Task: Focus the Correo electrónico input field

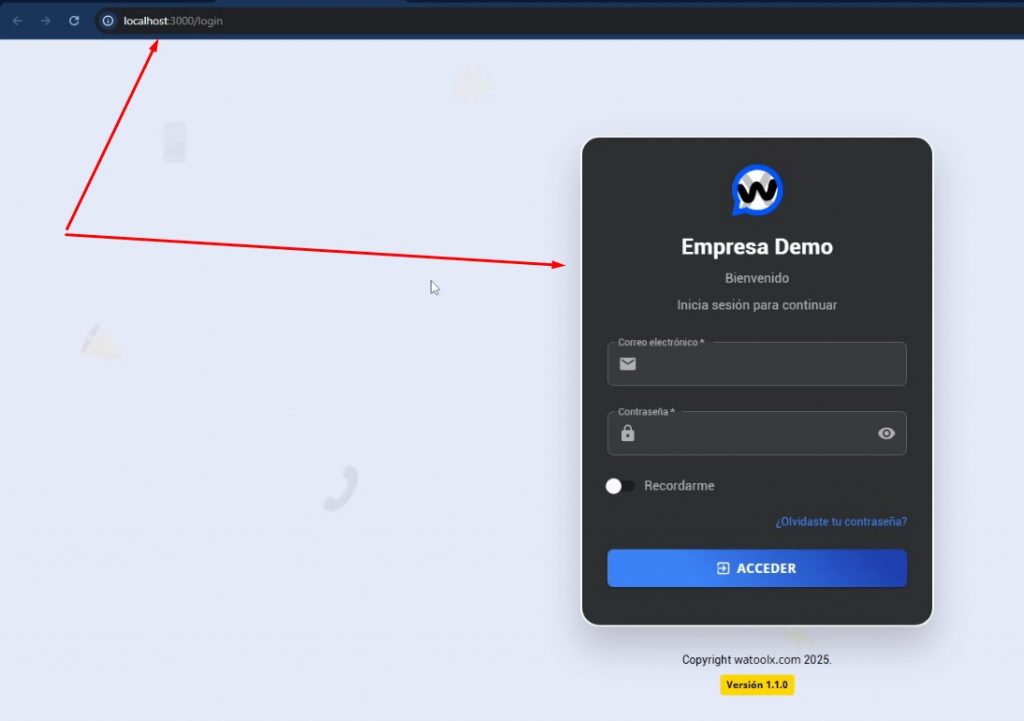Action: (x=770, y=364)
